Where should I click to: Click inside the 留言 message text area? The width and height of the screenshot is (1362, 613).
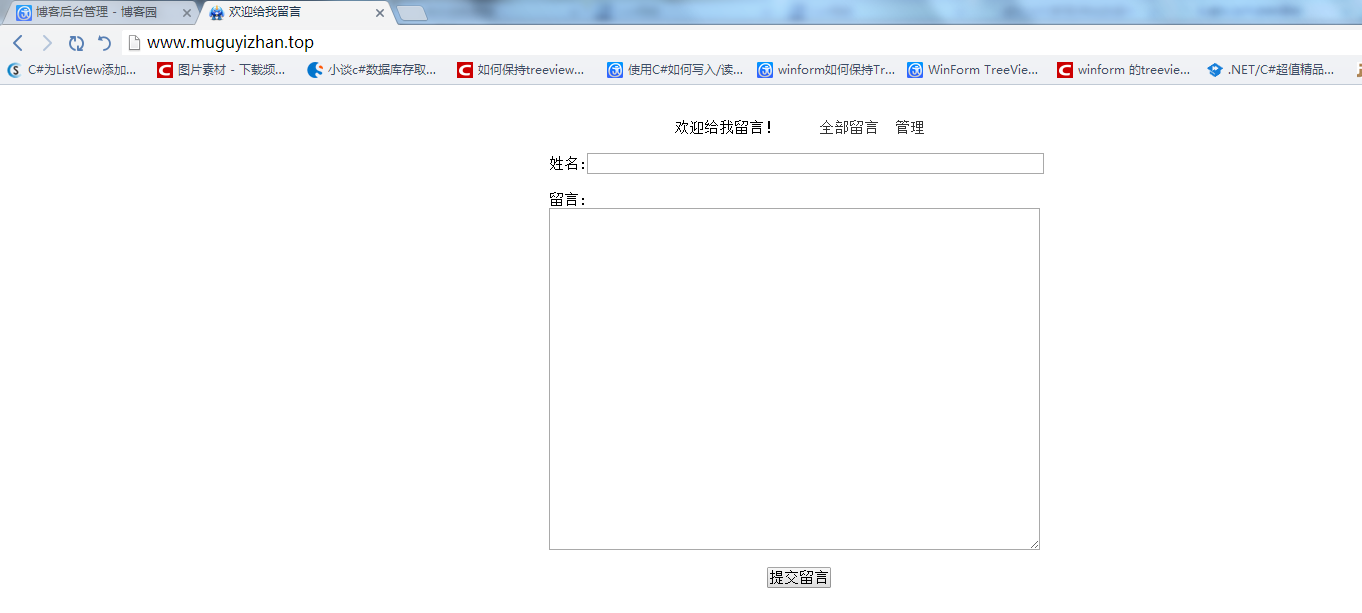point(794,379)
